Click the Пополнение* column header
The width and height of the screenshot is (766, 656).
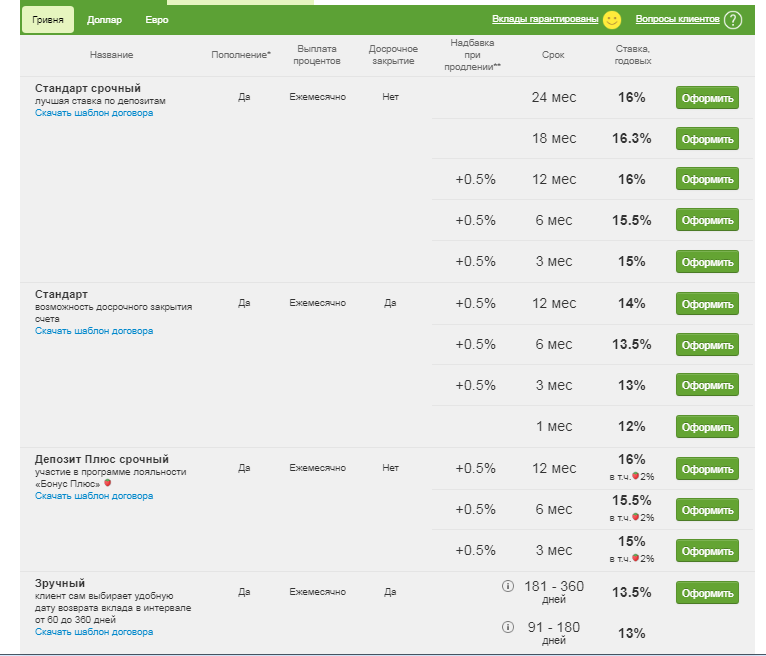[241, 55]
